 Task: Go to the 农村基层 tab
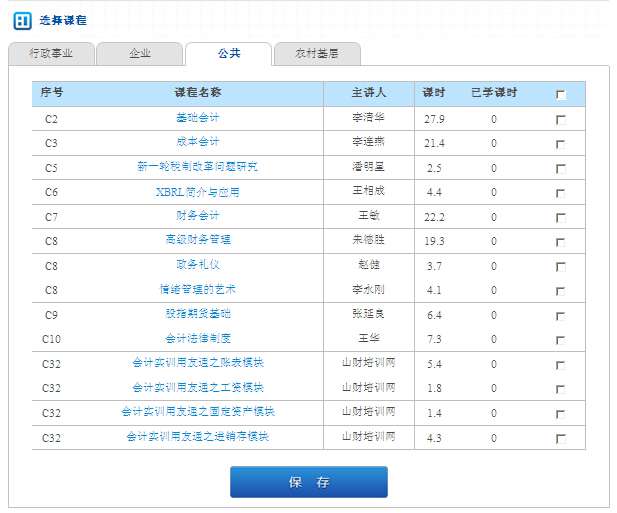[x=318, y=54]
